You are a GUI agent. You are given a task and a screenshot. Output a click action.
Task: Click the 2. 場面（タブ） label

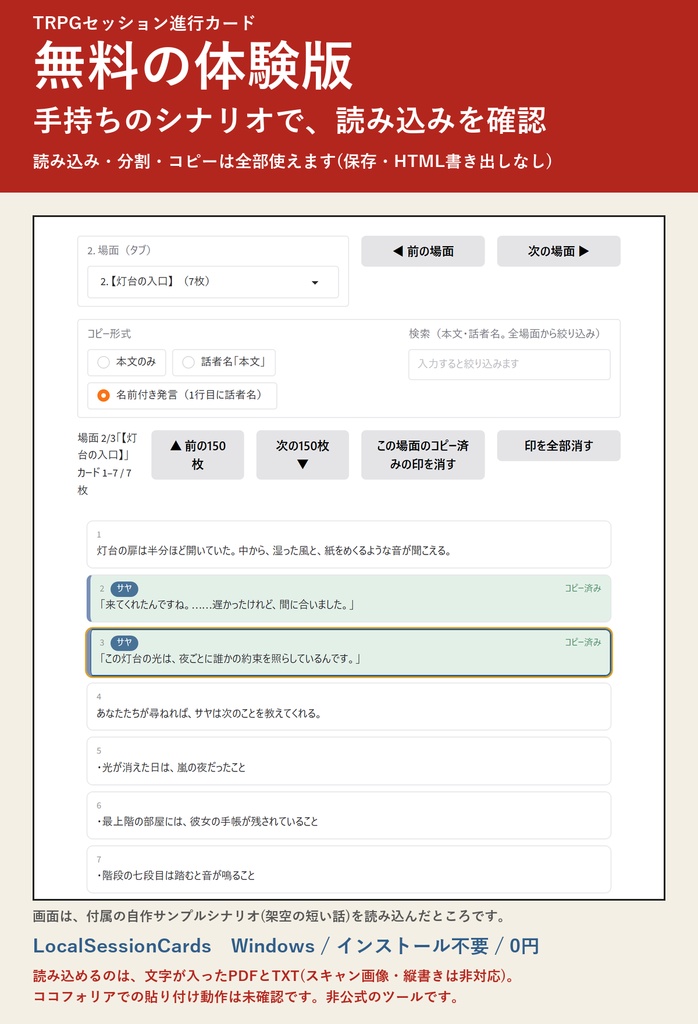point(119,250)
